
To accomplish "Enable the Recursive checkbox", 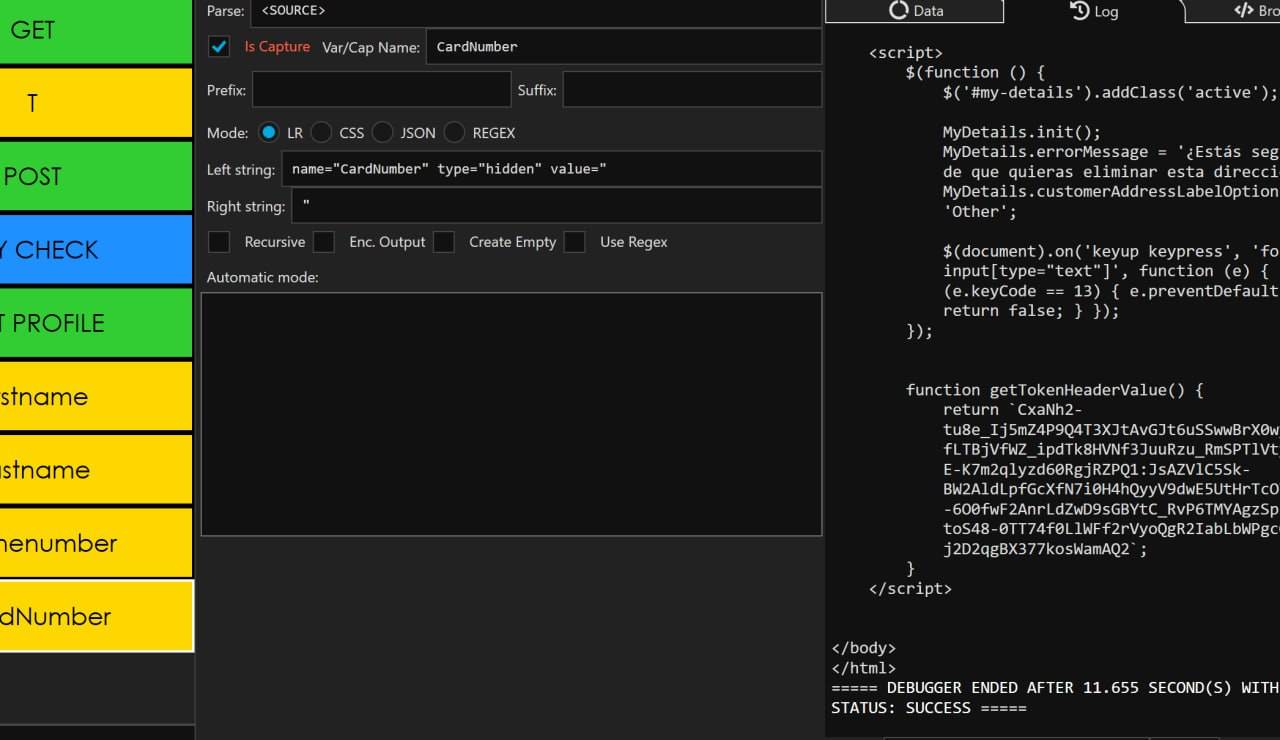I will [218, 242].
